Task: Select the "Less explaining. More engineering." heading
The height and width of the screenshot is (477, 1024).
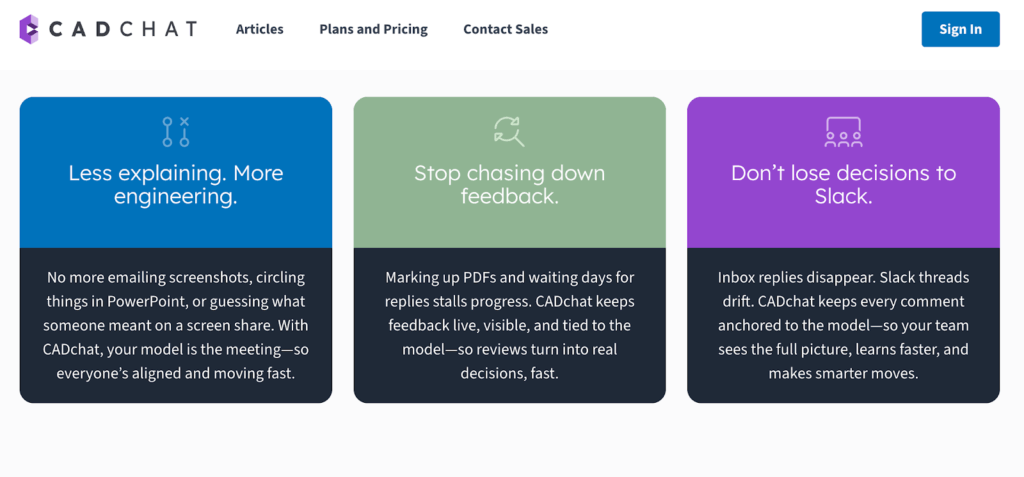Action: tap(176, 185)
